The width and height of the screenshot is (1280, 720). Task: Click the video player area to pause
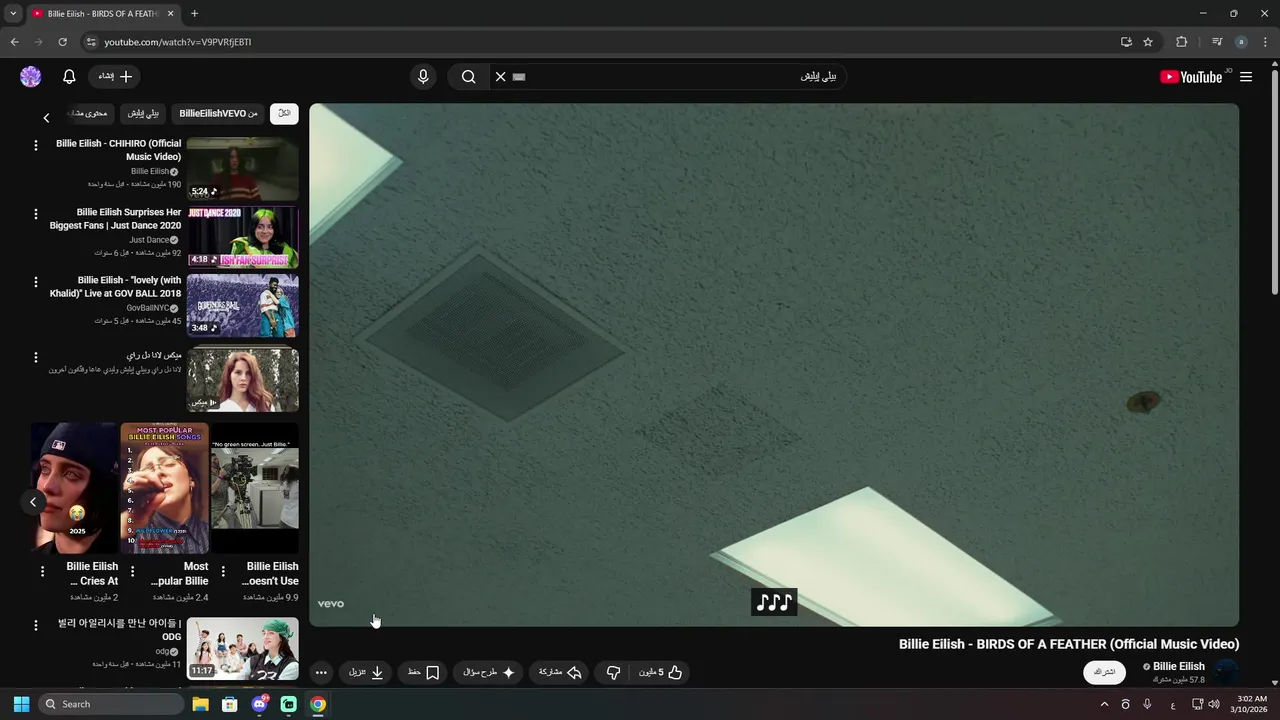pos(774,365)
